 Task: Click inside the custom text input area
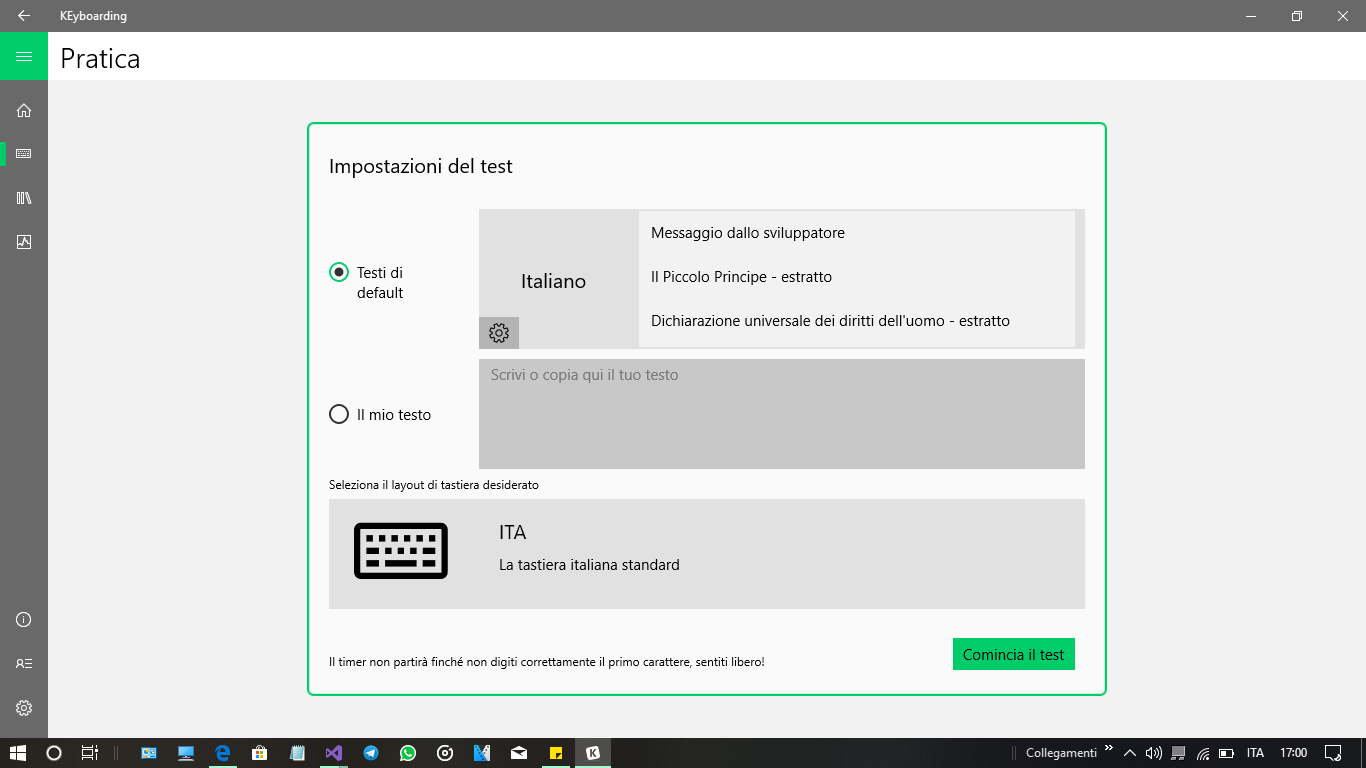click(781, 414)
